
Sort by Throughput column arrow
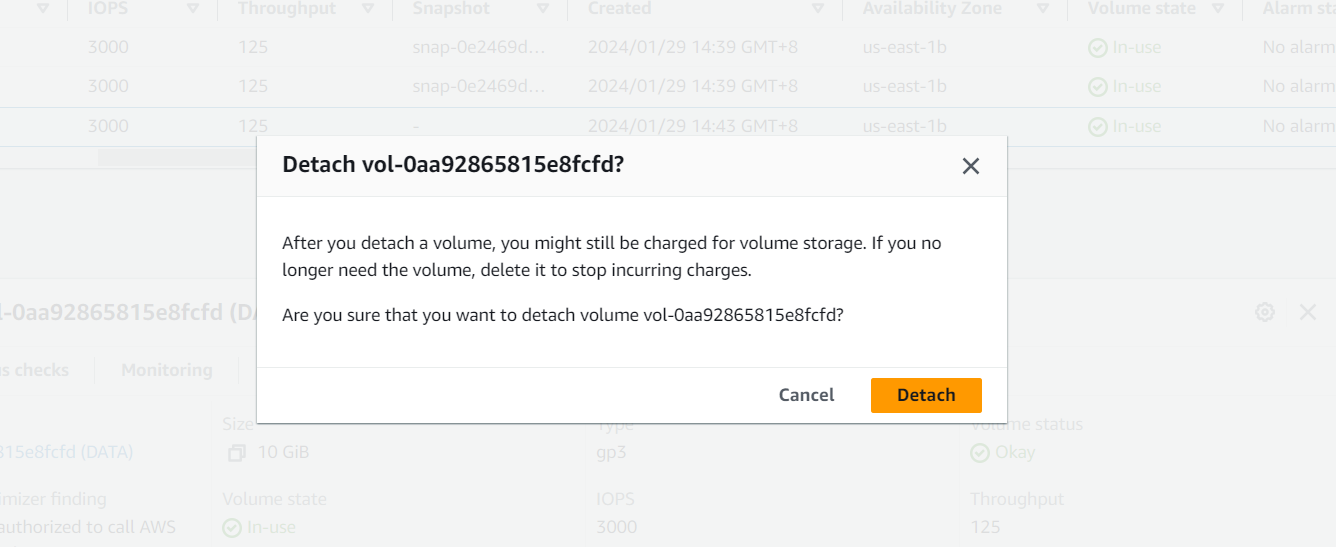click(368, 8)
